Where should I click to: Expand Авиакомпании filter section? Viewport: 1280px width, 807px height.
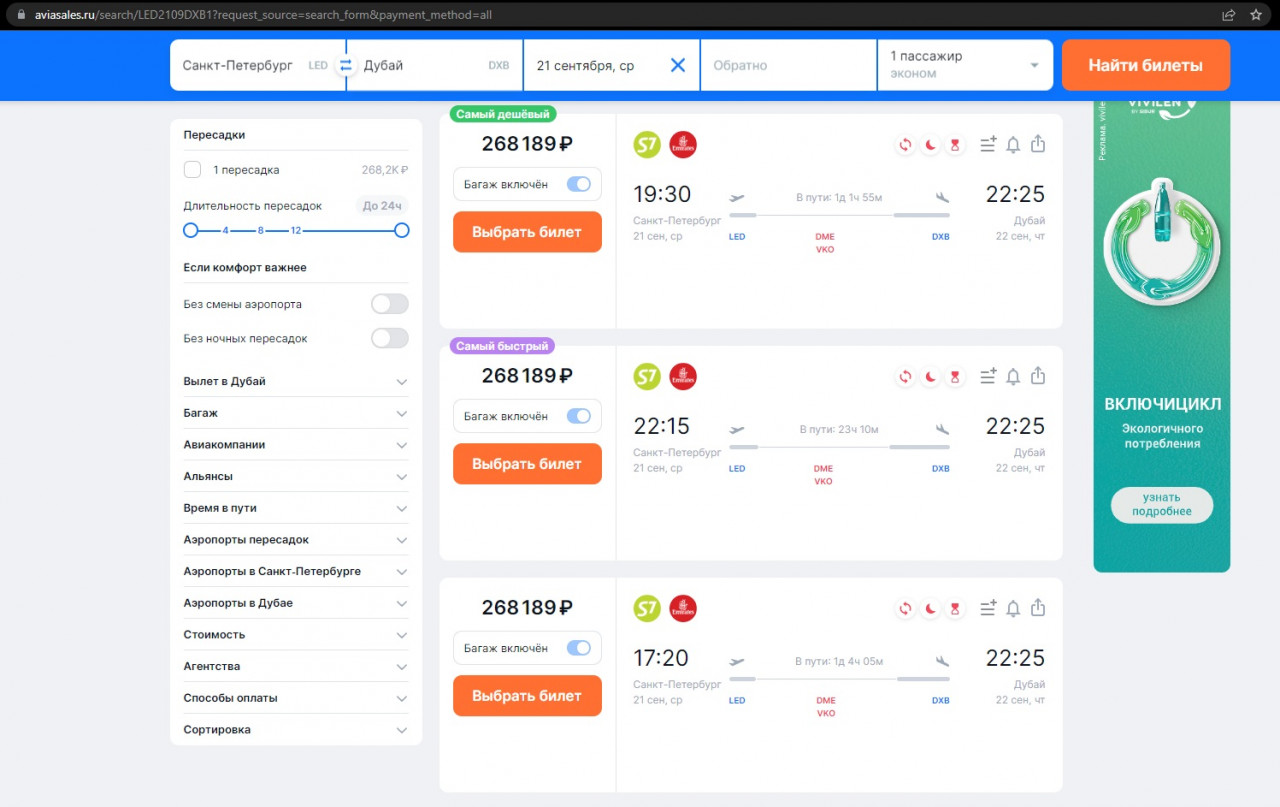296,445
